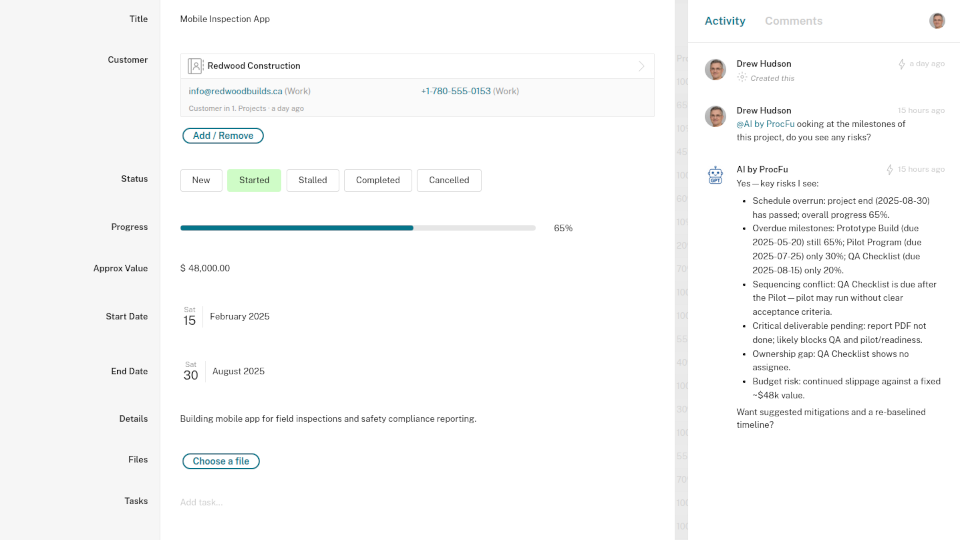The height and width of the screenshot is (540, 960).
Task: Click the Redwood Construction customer contact icon
Action: click(196, 66)
